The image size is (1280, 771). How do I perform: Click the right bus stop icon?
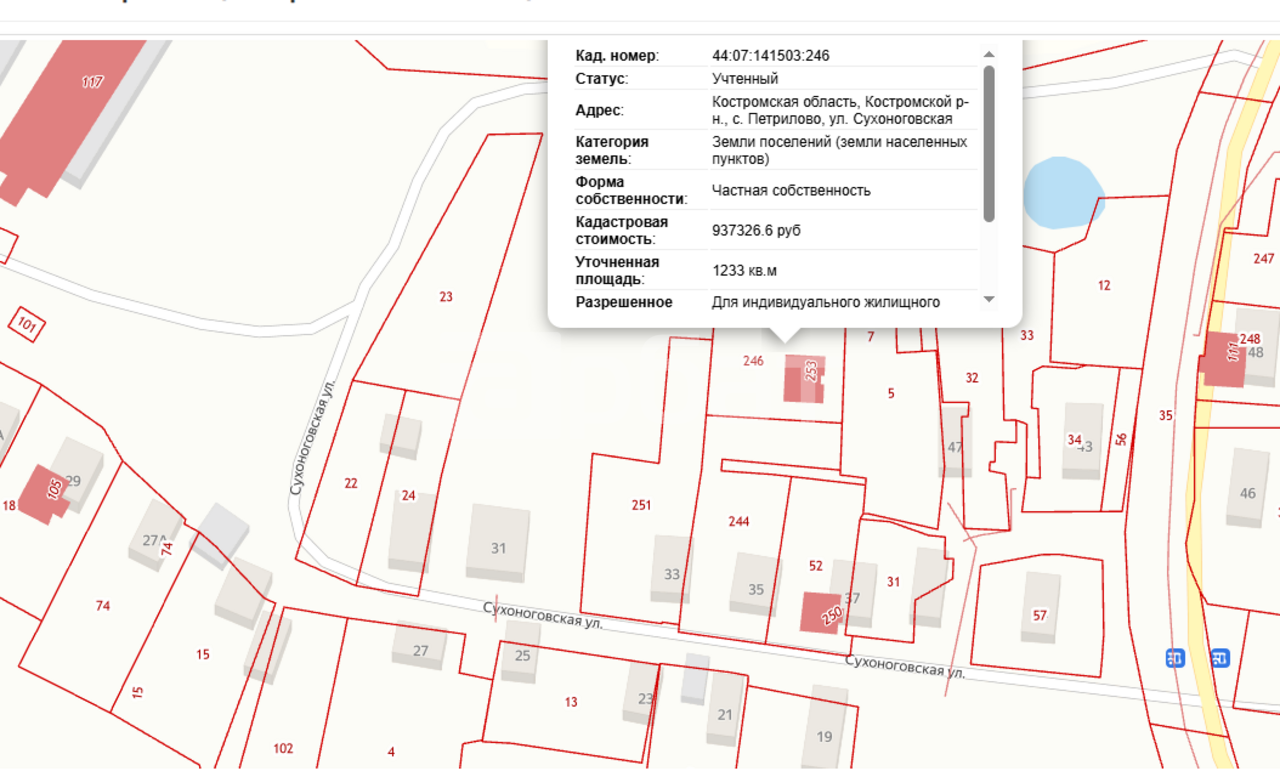click(1219, 658)
